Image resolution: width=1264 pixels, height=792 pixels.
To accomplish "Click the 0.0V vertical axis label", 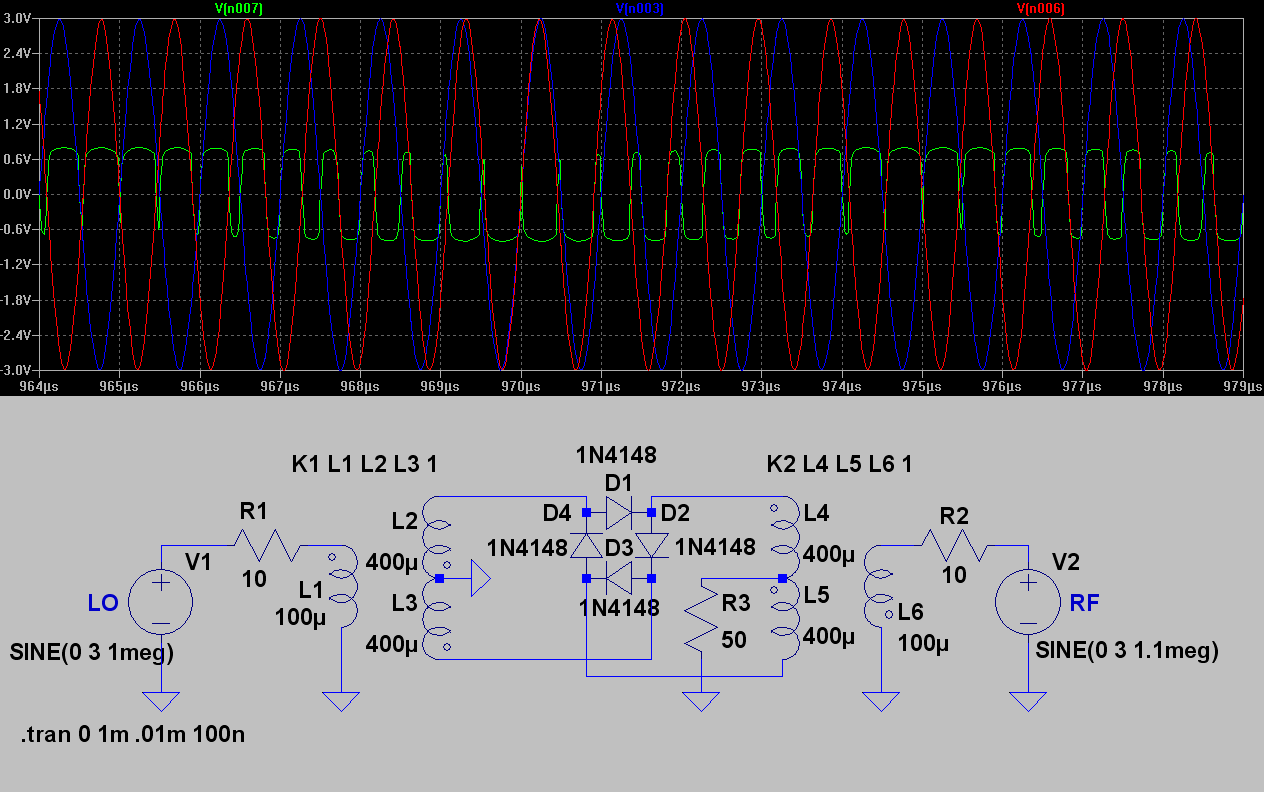I will point(20,194).
